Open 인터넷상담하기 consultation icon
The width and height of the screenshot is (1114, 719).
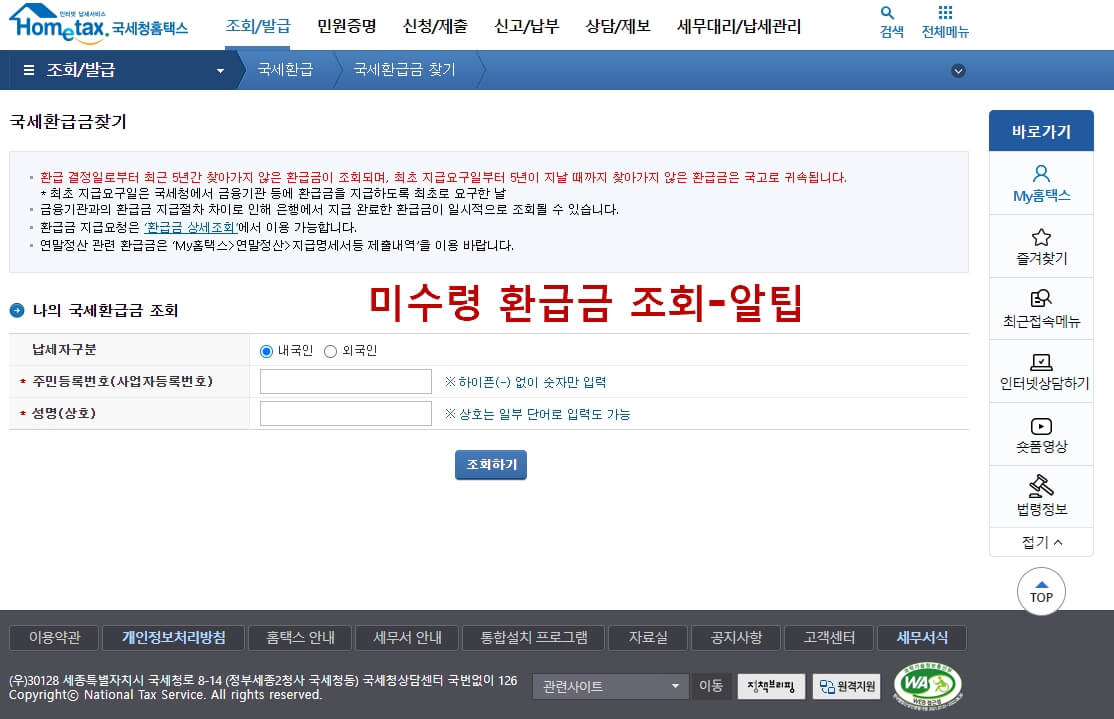coord(1041,371)
